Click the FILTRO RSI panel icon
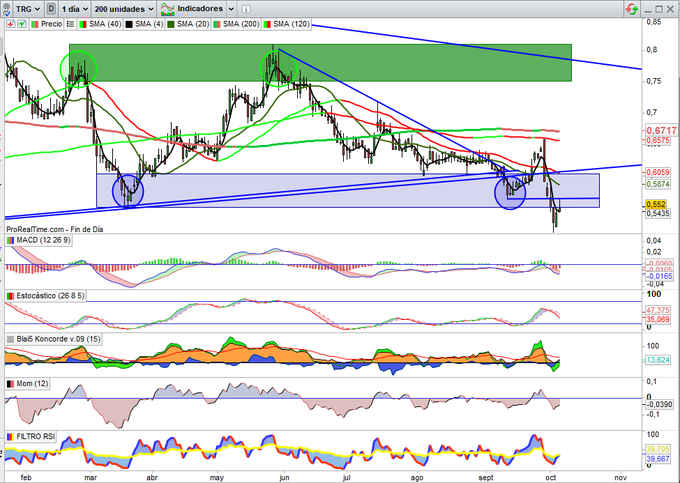The width and height of the screenshot is (680, 483). 10,437
